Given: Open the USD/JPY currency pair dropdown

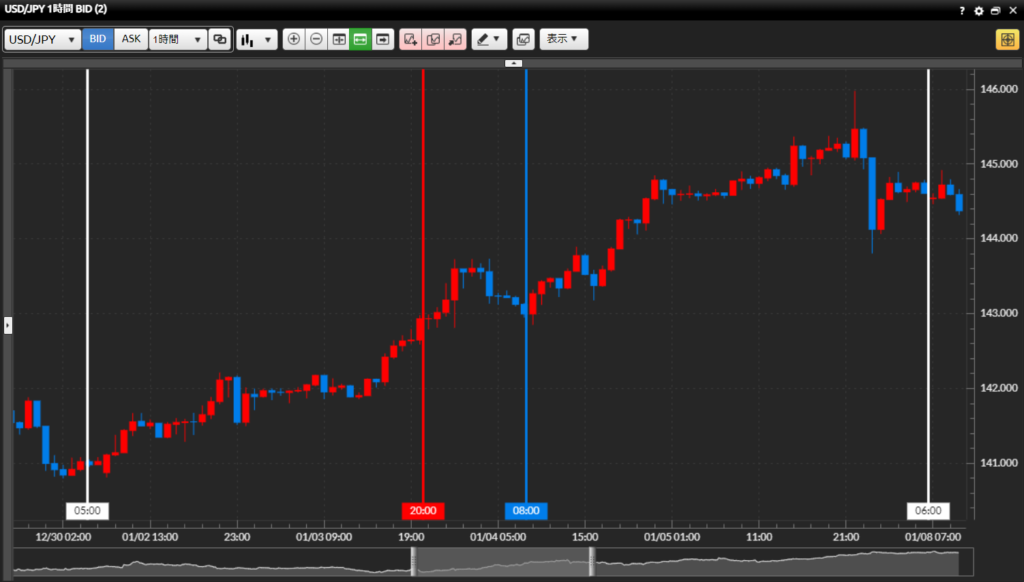Looking at the screenshot, I should point(43,39).
